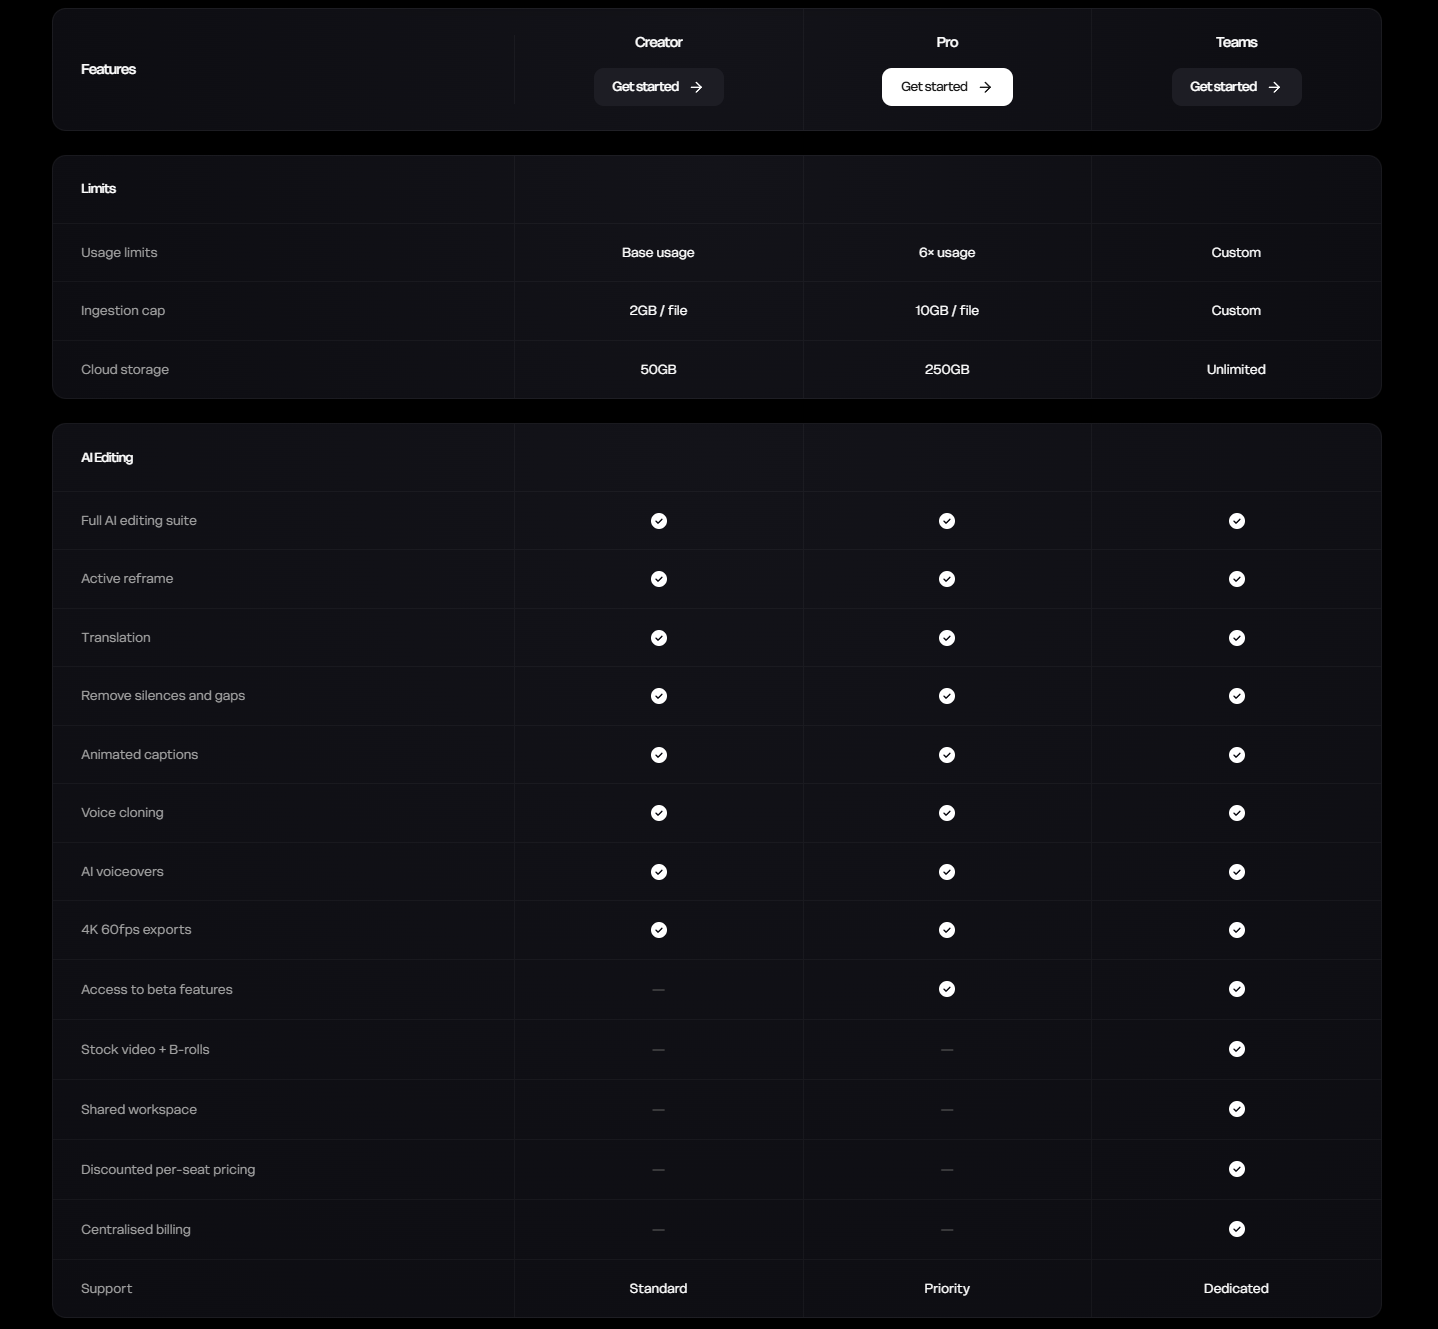Click the Teams checkmark for Centralised billing
1438x1329 pixels.
pos(1237,1229)
